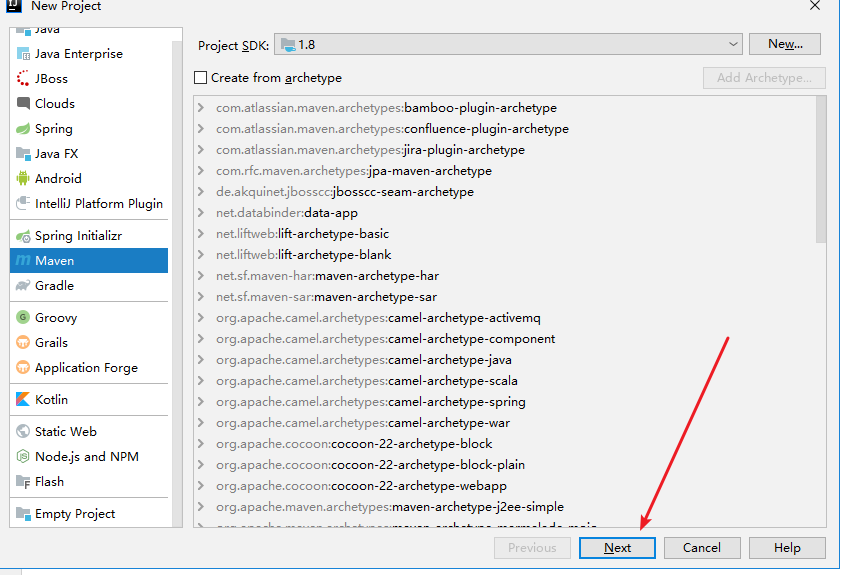Expand confluence-plugin-archetype entry
The width and height of the screenshot is (843, 575).
point(201,128)
